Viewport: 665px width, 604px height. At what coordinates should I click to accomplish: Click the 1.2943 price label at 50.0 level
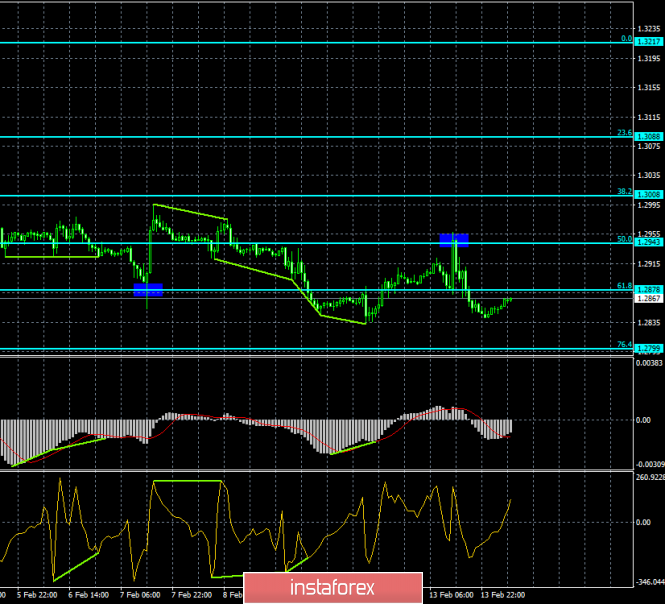[x=648, y=242]
